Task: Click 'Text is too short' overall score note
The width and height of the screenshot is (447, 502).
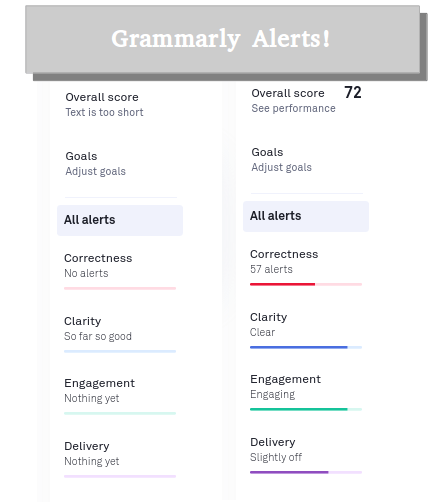Action: (x=104, y=112)
